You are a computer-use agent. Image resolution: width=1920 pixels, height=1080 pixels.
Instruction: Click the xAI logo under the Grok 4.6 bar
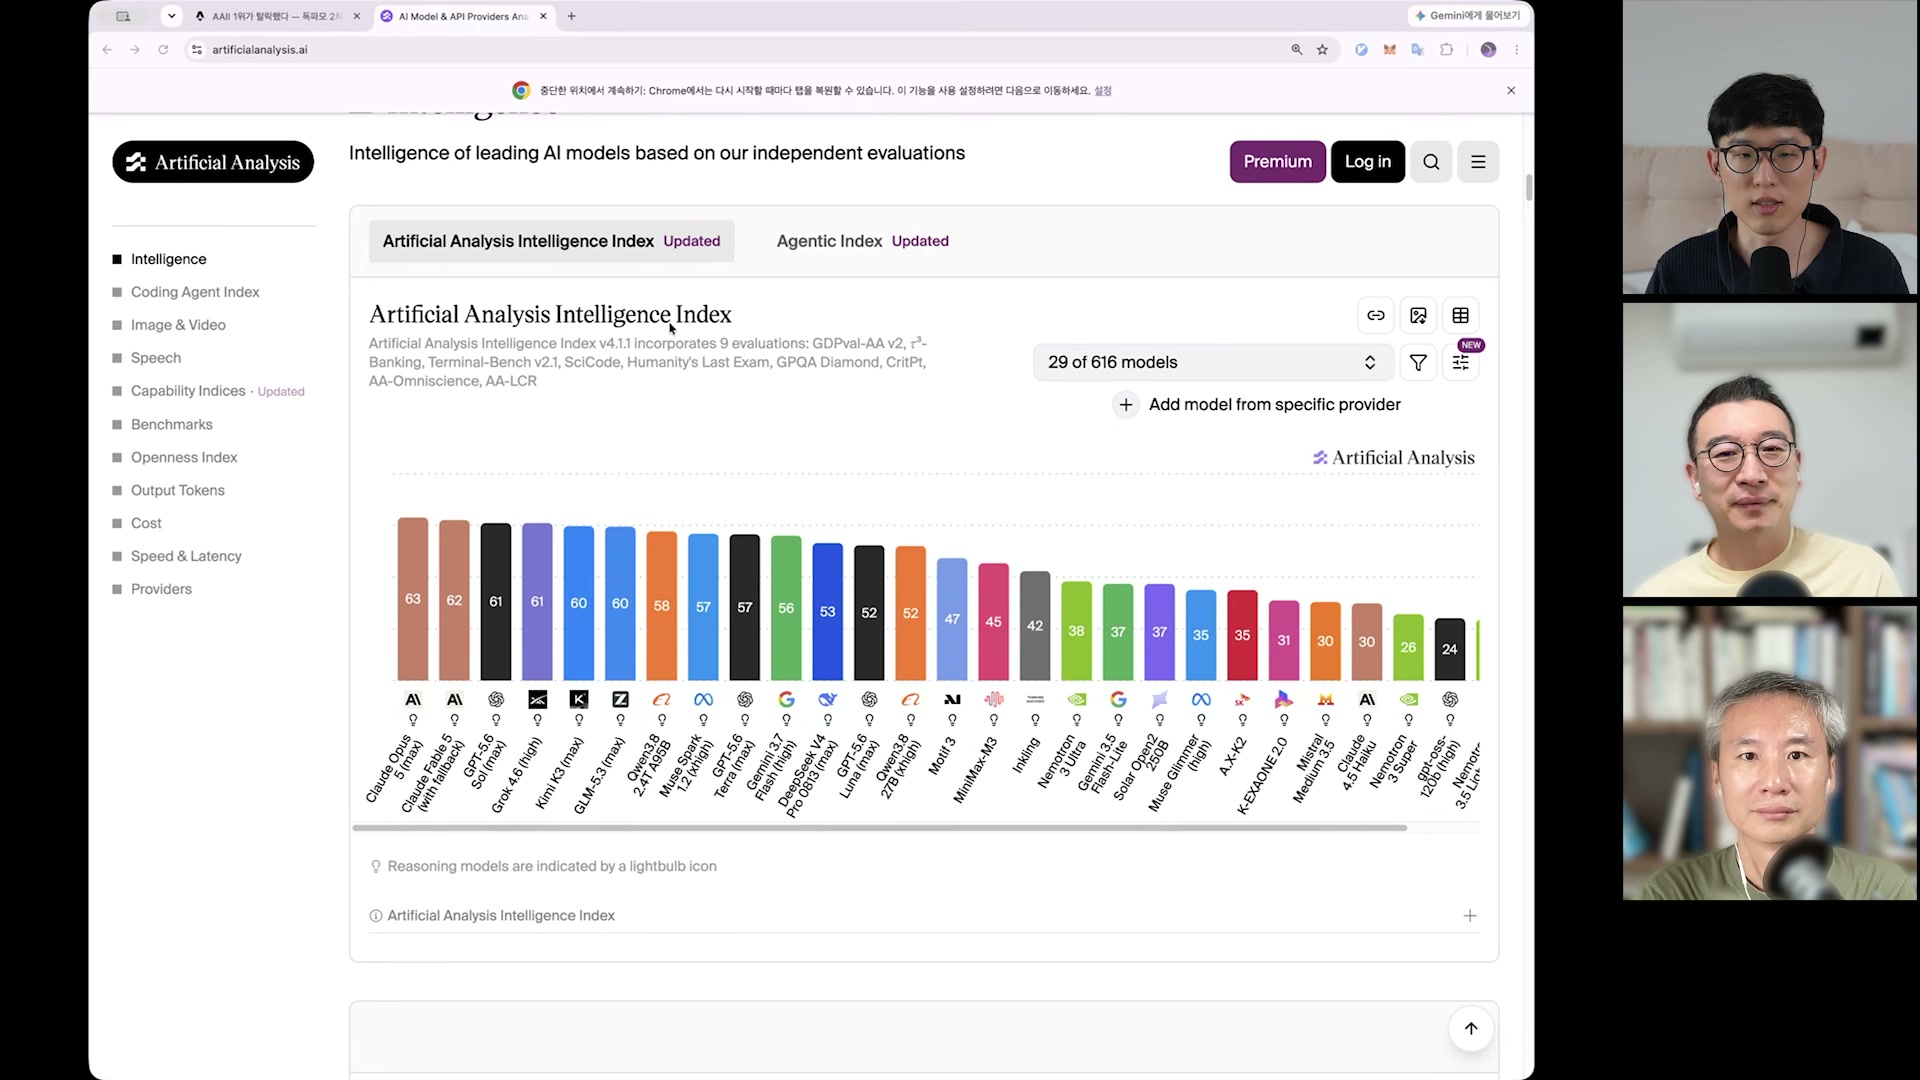[538, 700]
